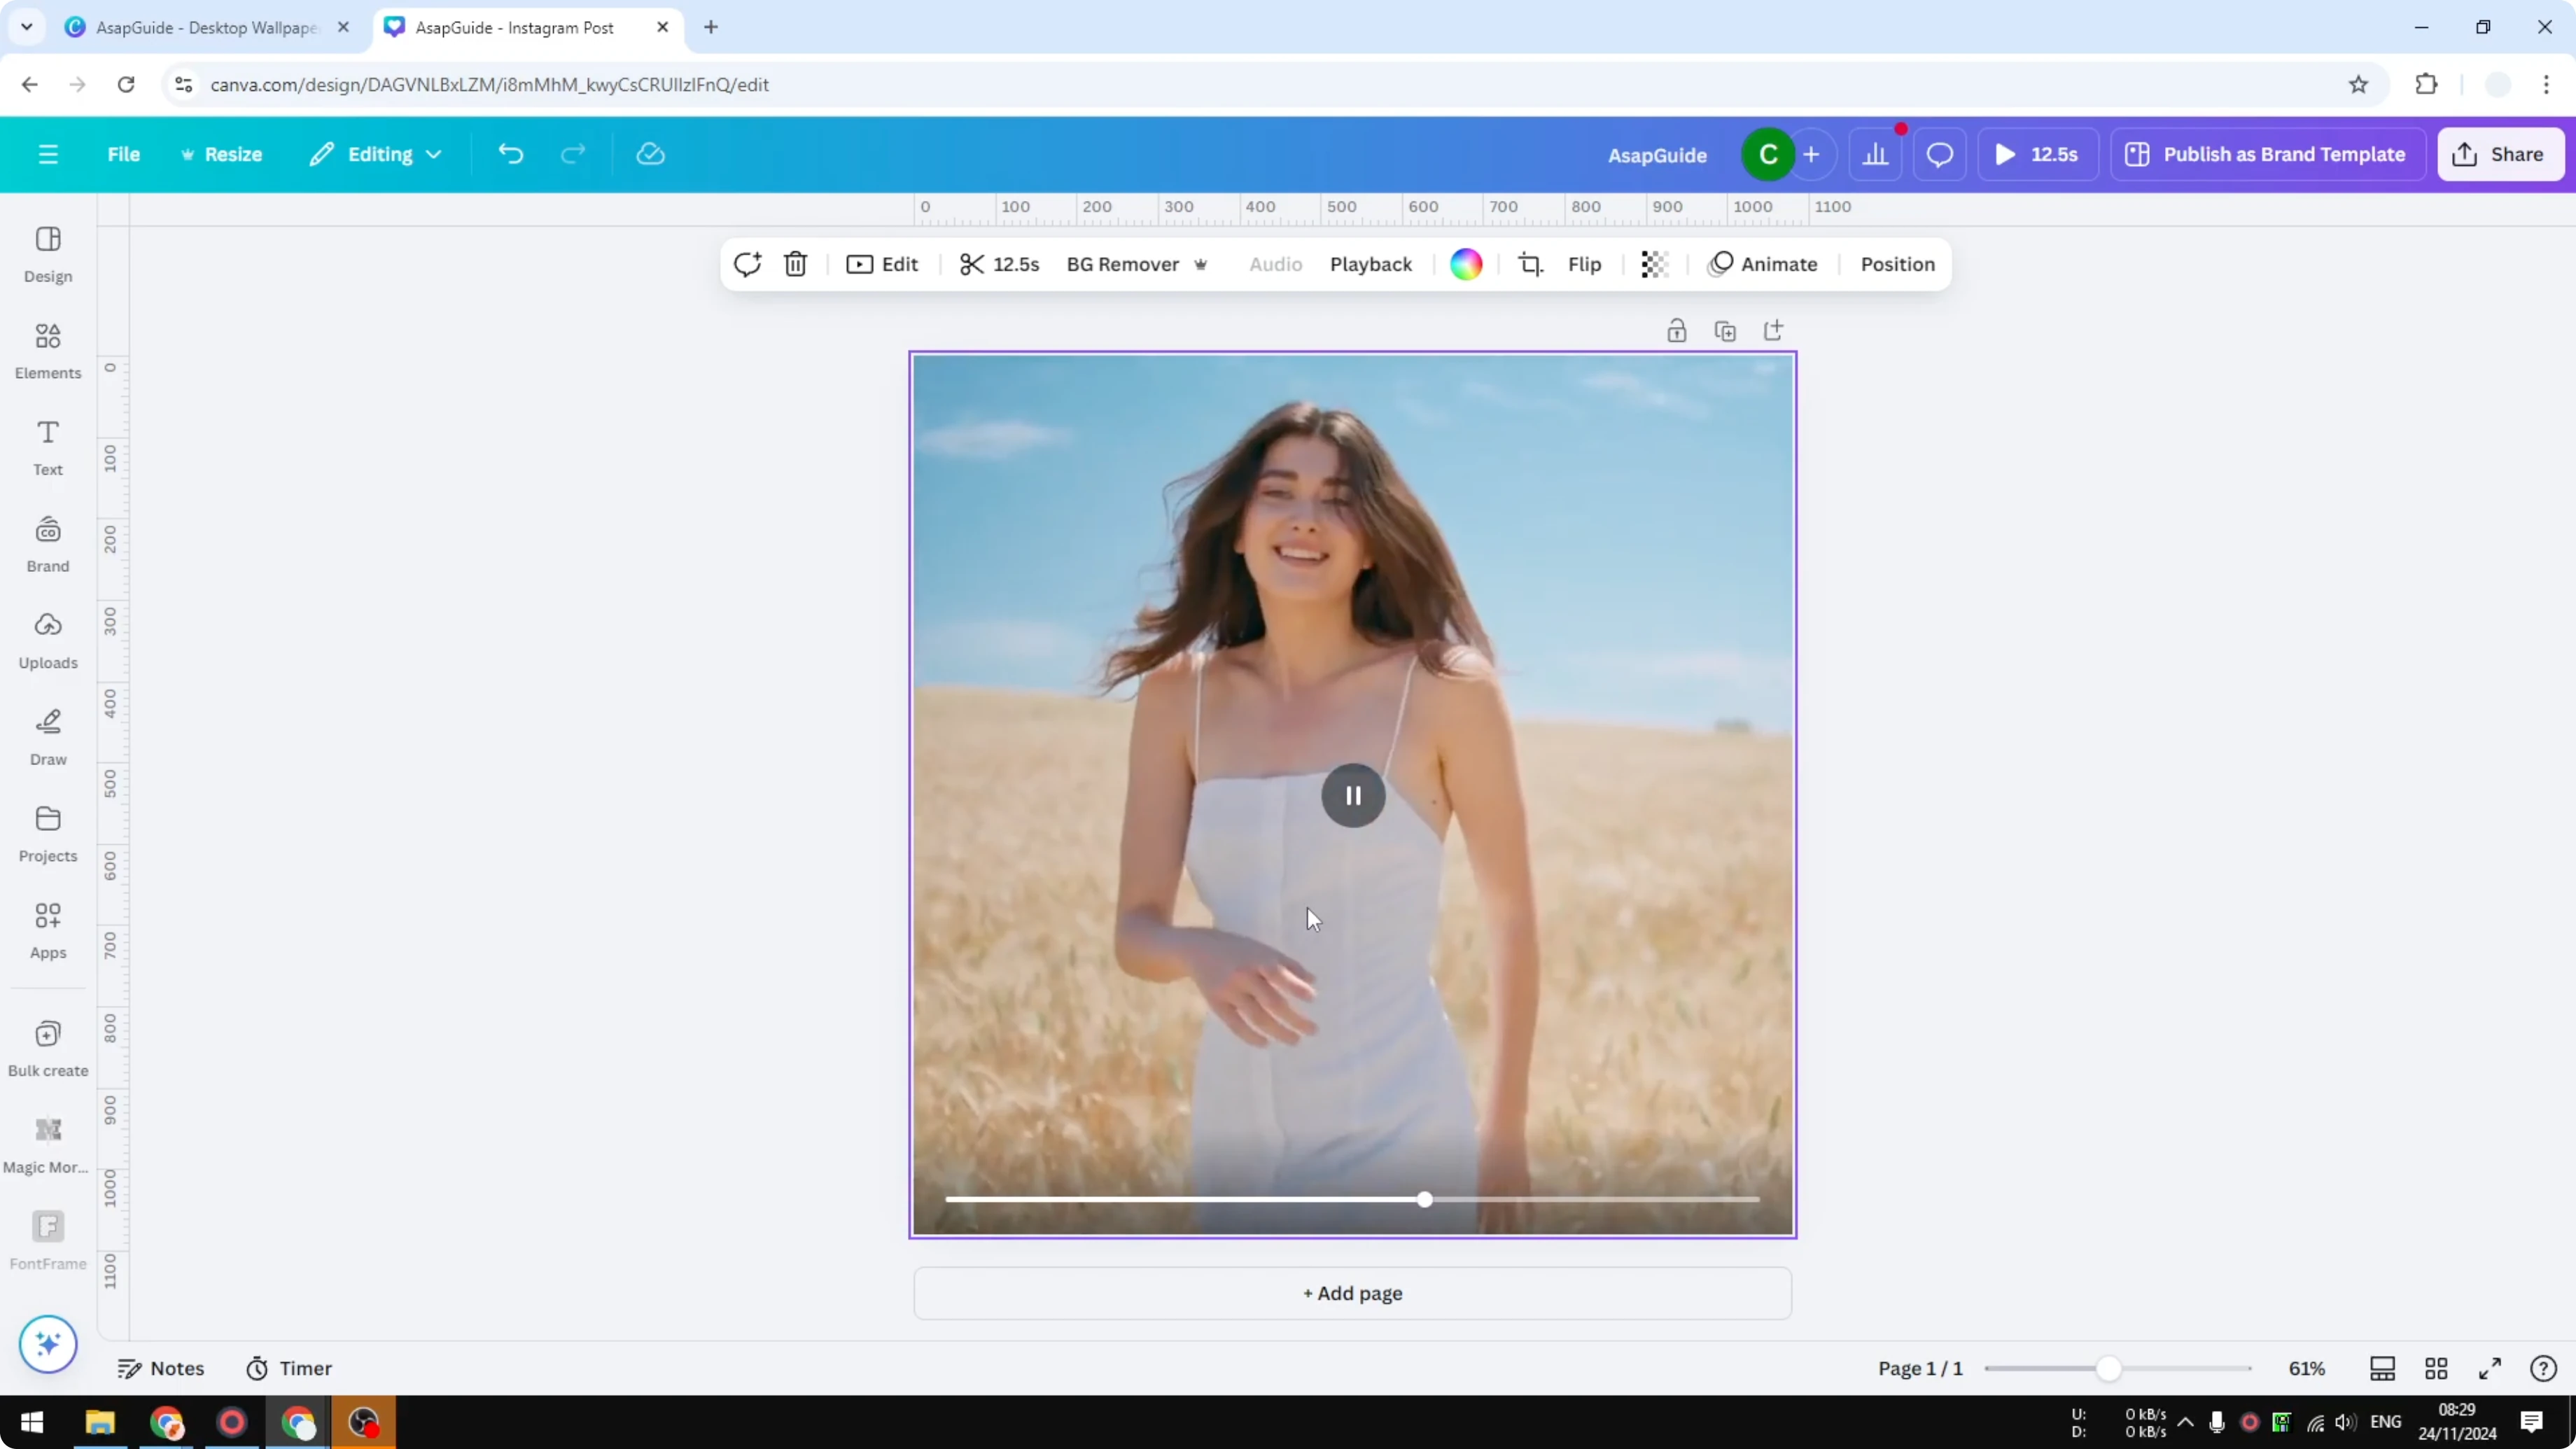Open the browser tab search dropdown

pyautogui.click(x=27, y=27)
